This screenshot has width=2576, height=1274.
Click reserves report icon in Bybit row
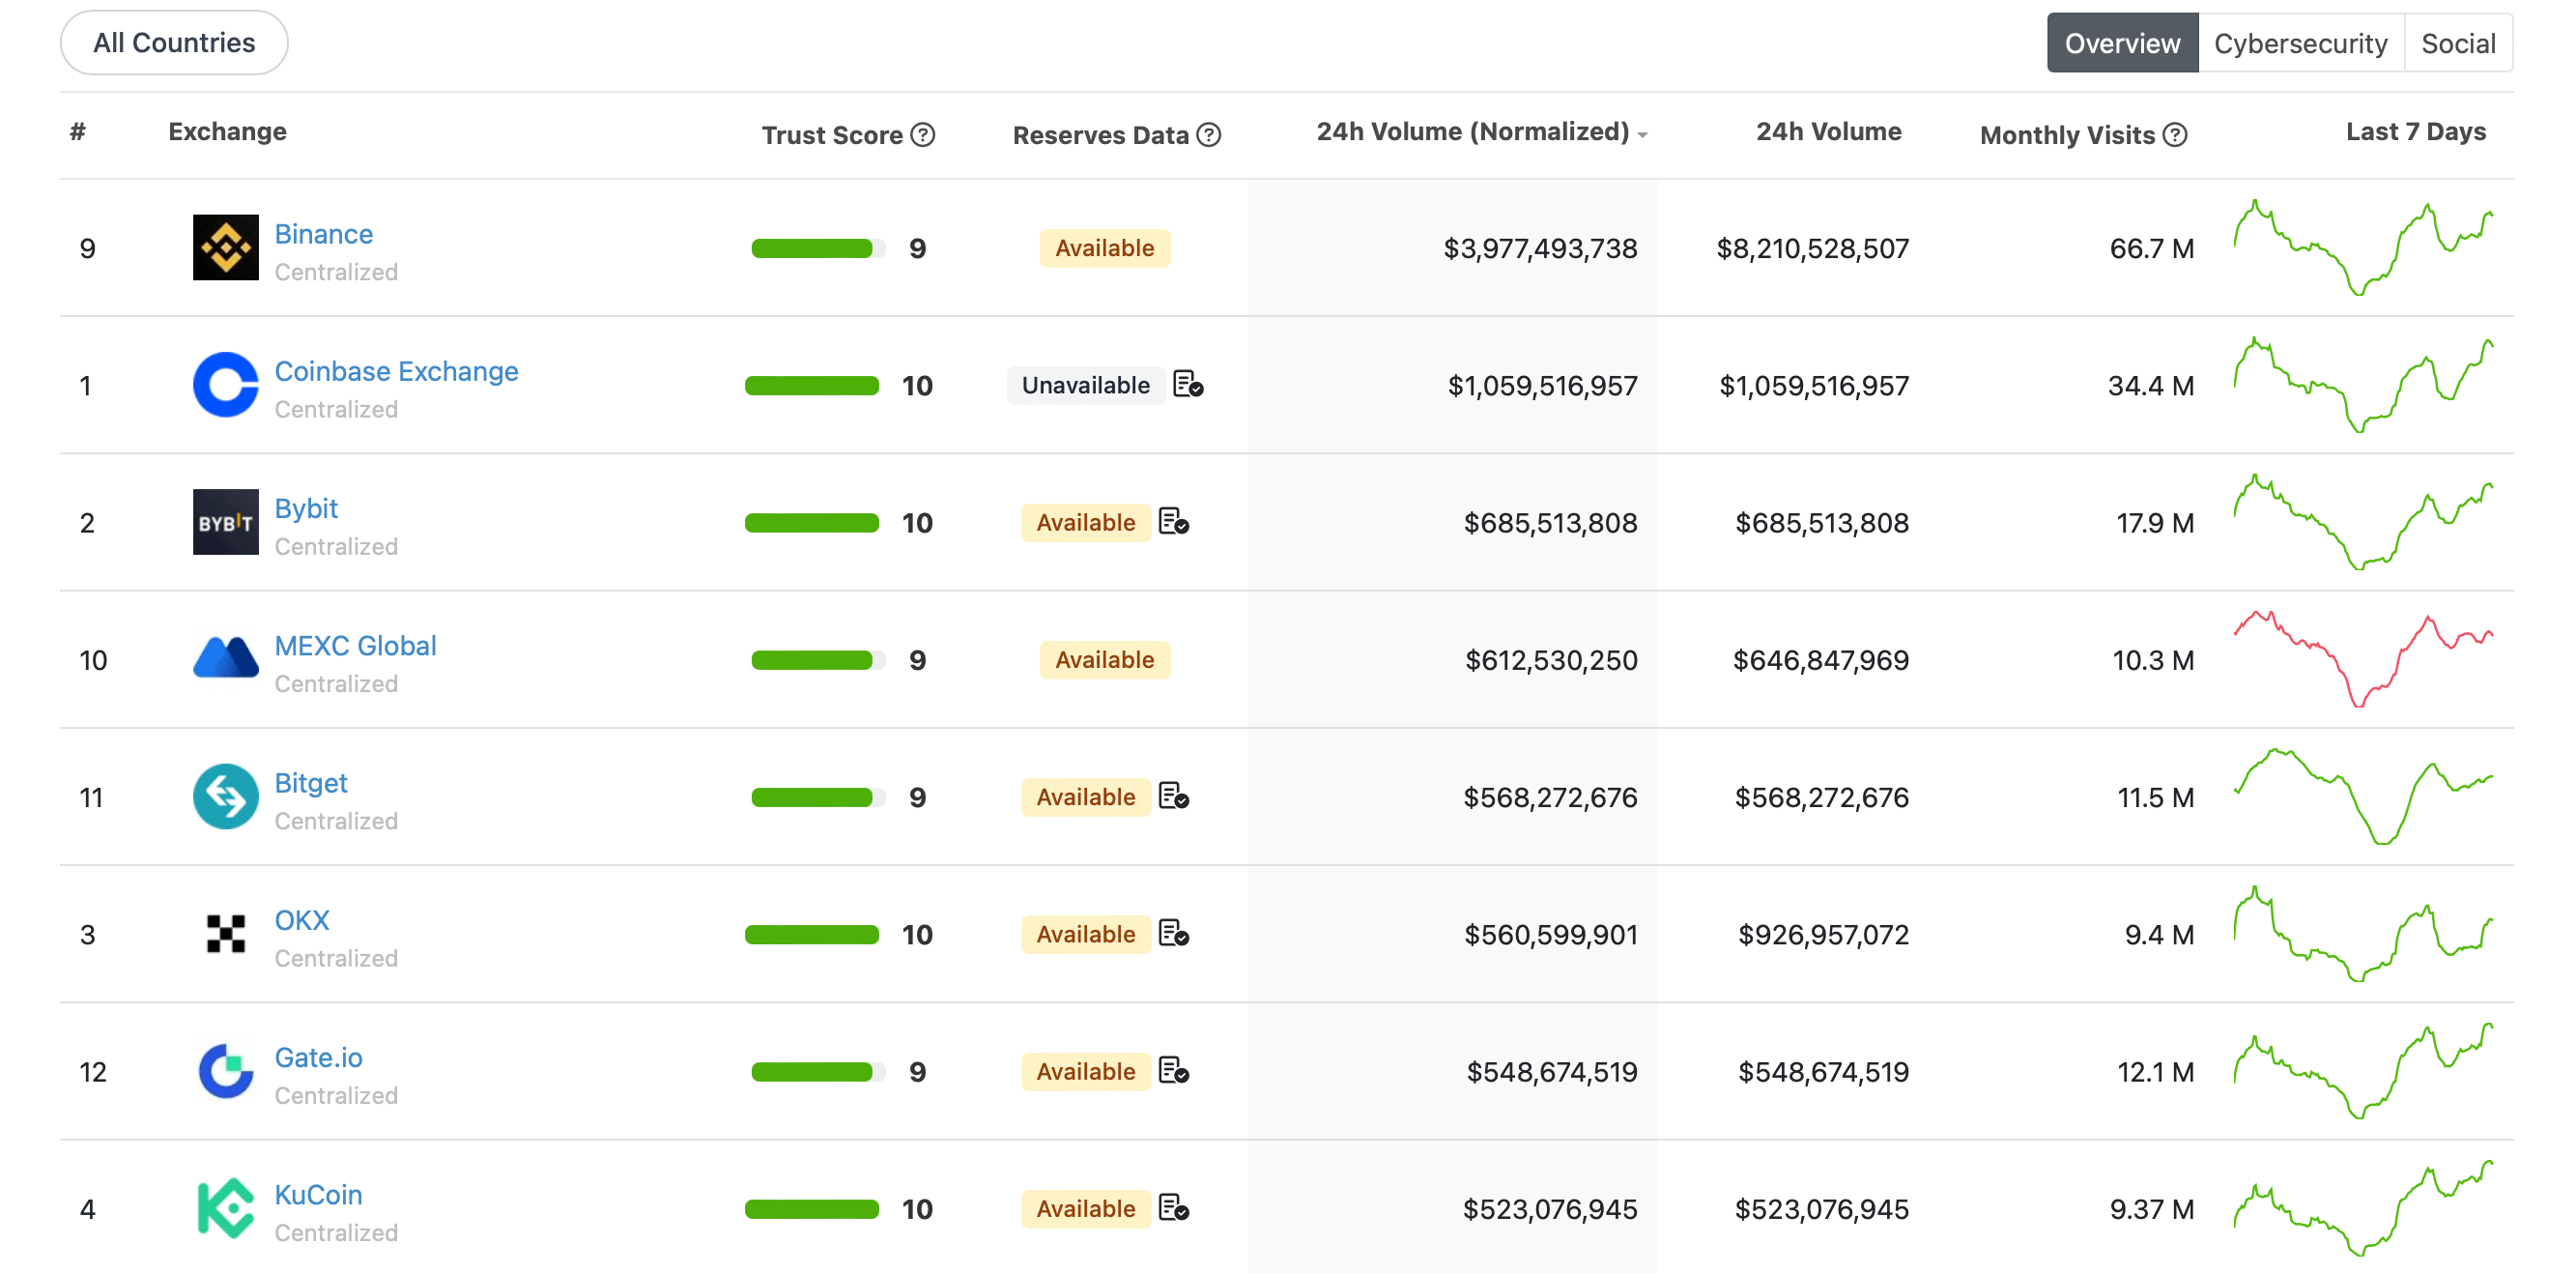tap(1174, 522)
